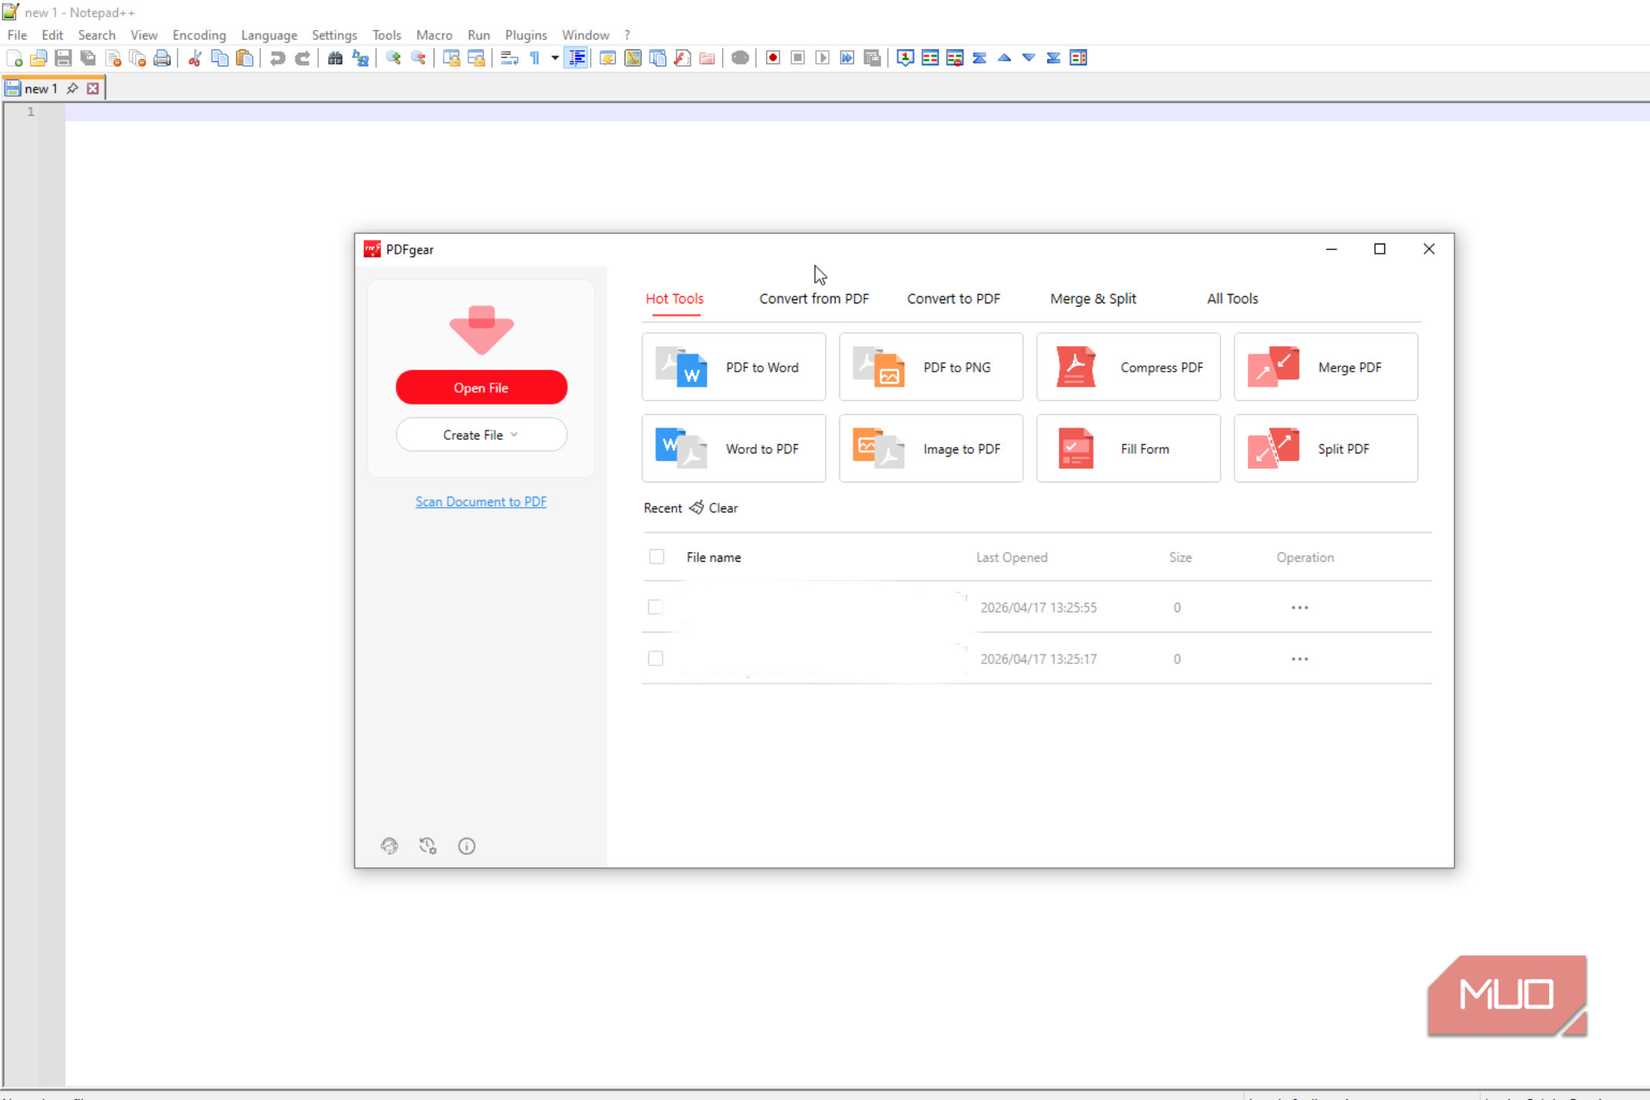Click the Indent Guide icon in Notepad++ toolbar
The height and width of the screenshot is (1100, 1650).
577,58
